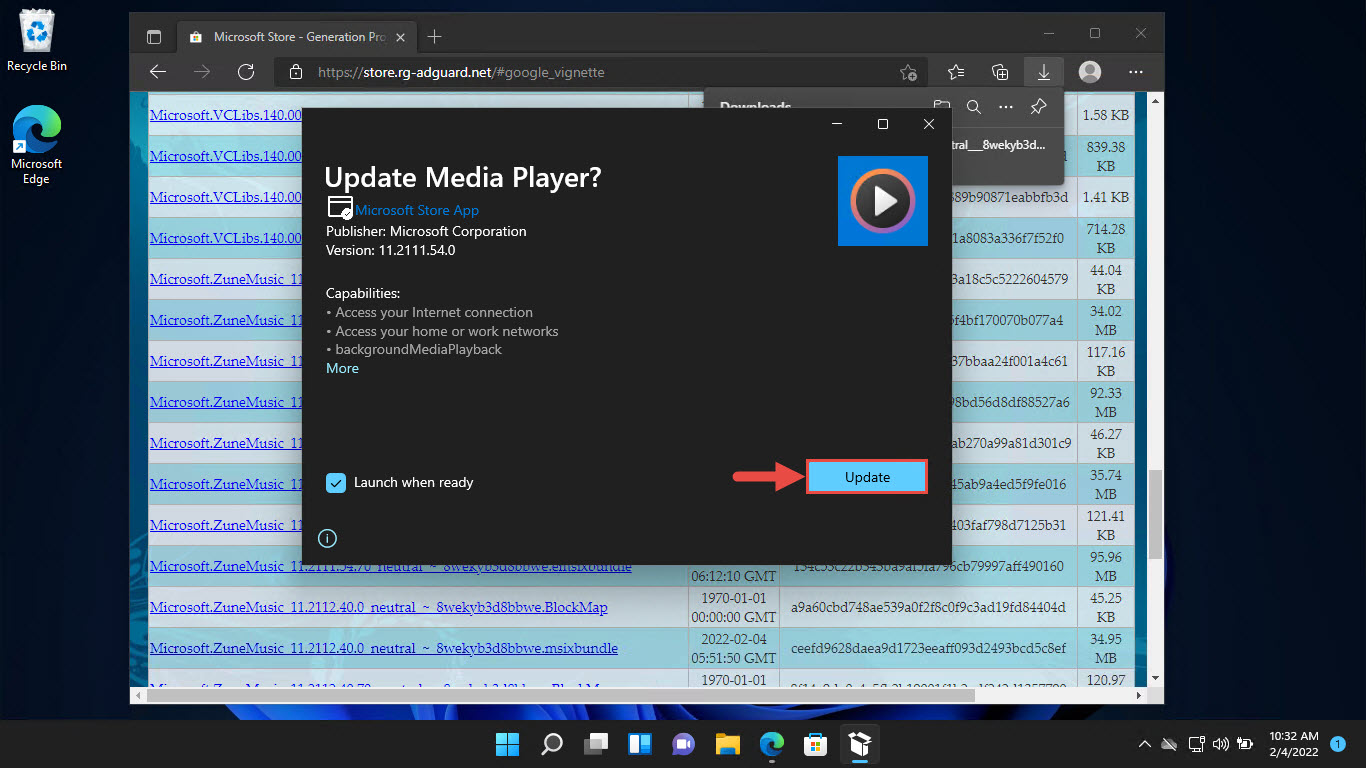Click the 839.38 KB size cell
This screenshot has width=1366, height=768.
(1105, 155)
